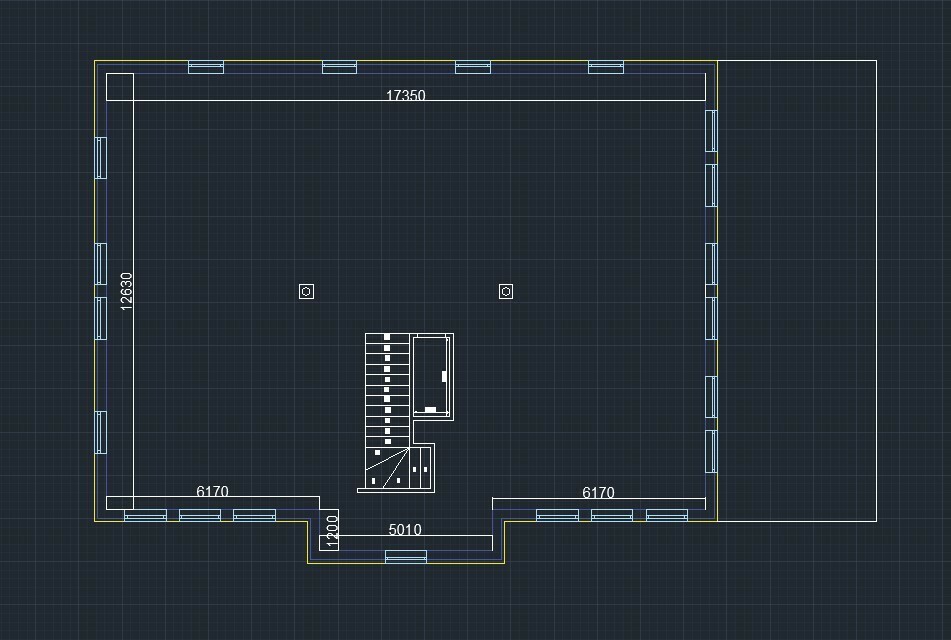Select the window in the entrance bay wall
The image size is (951, 640).
tap(406, 556)
